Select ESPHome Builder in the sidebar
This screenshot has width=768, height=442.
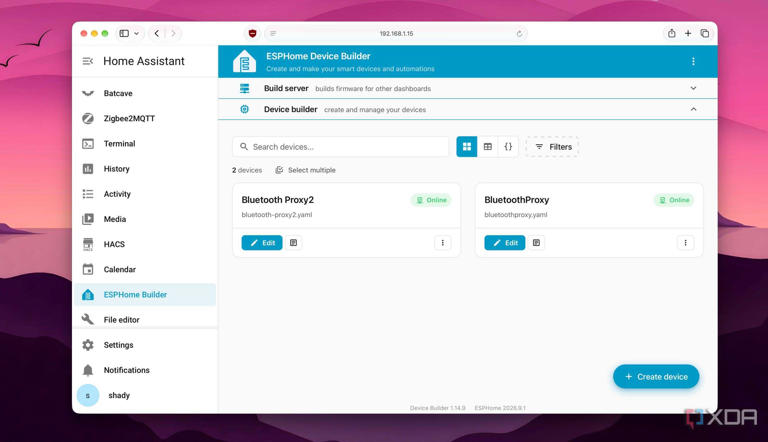point(144,295)
